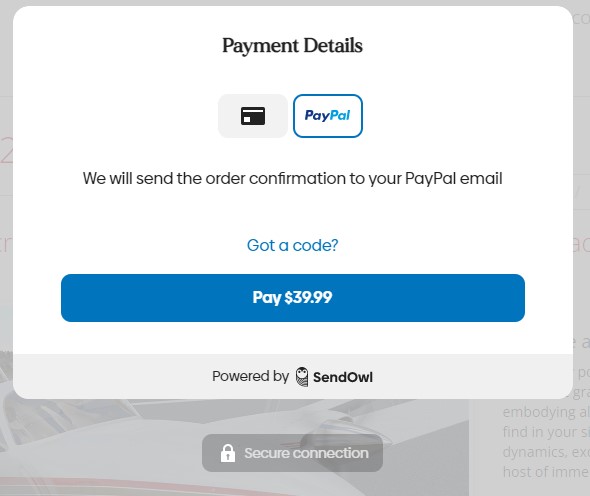Click the lock icon in Secure connection badge
This screenshot has height=496, width=590.
(x=228, y=453)
